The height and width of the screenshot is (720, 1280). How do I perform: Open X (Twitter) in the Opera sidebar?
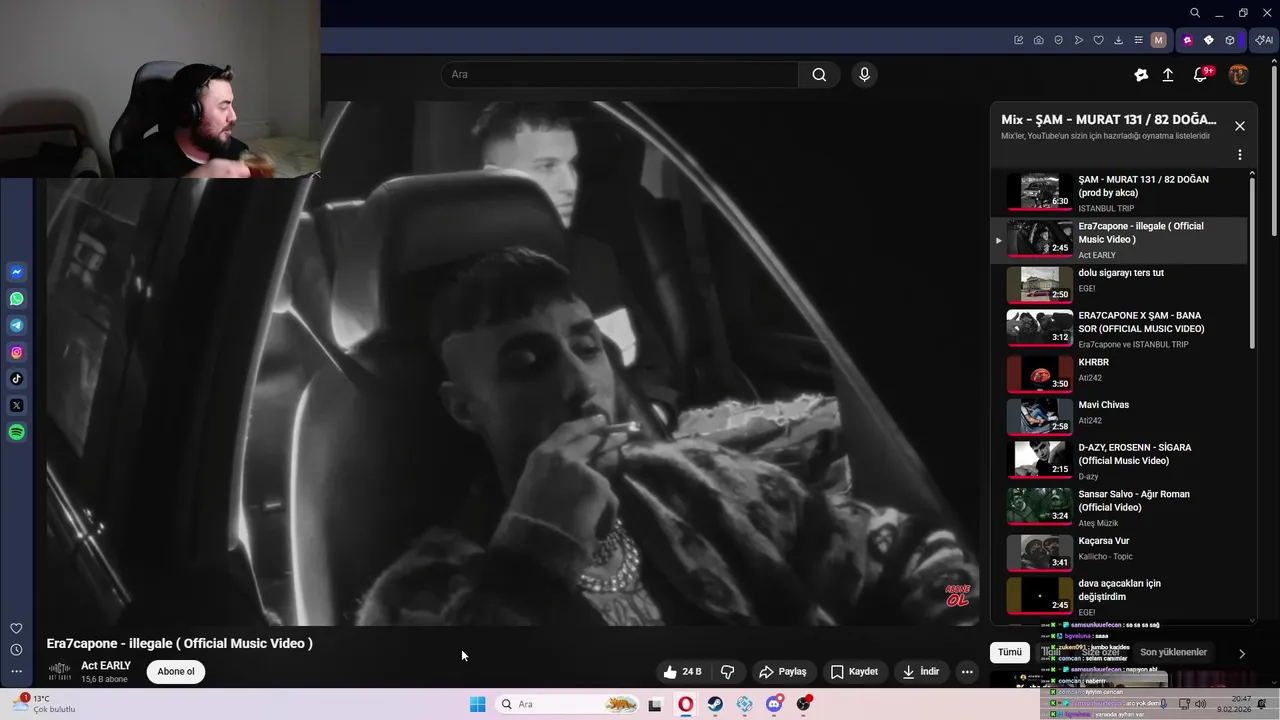17,405
